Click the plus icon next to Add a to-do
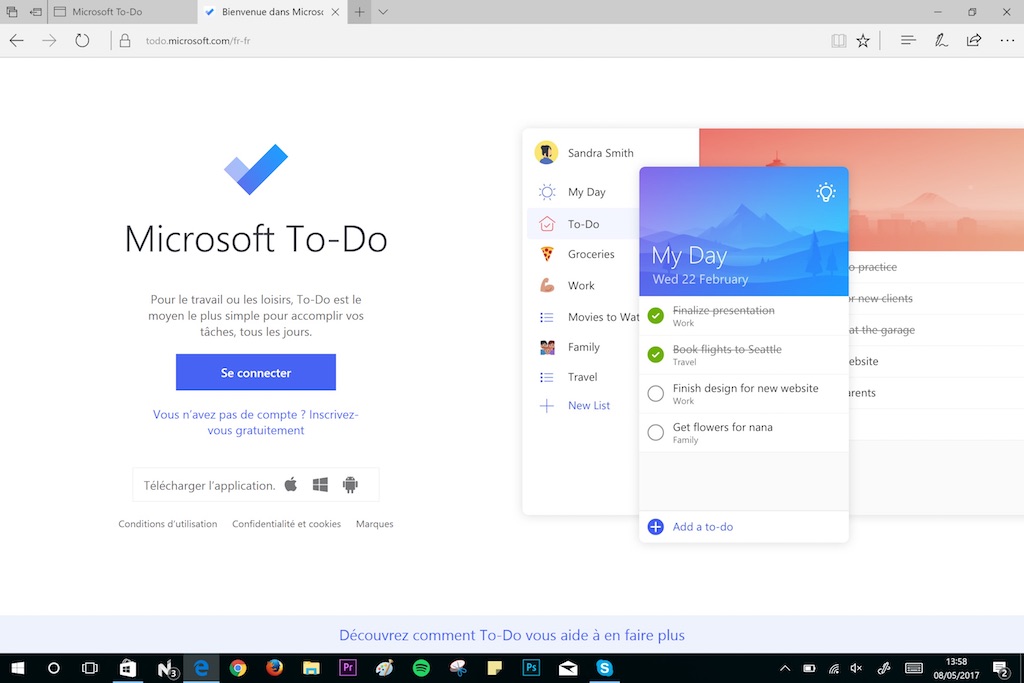The width and height of the screenshot is (1024, 683). coord(655,527)
